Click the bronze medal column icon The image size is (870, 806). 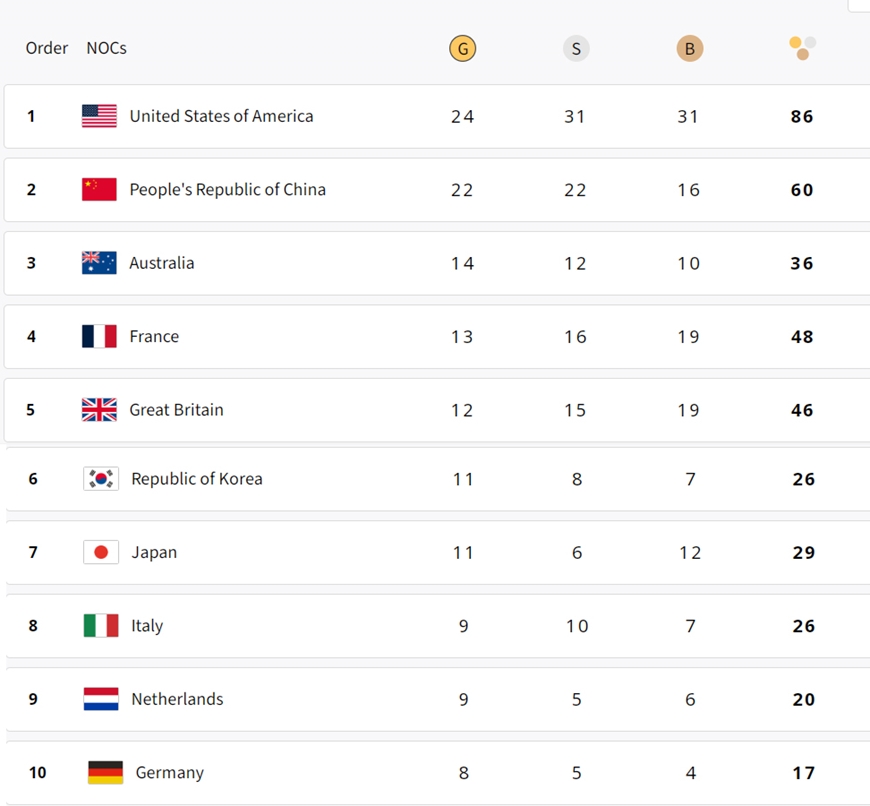(x=689, y=48)
